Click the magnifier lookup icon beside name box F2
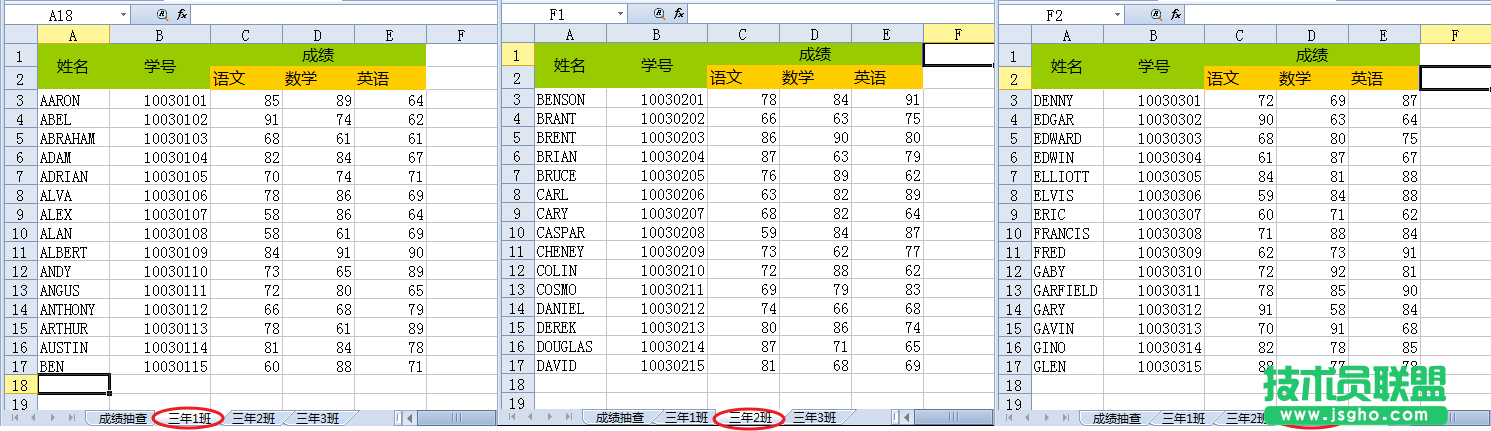Image resolution: width=1491 pixels, height=431 pixels. tap(1157, 15)
